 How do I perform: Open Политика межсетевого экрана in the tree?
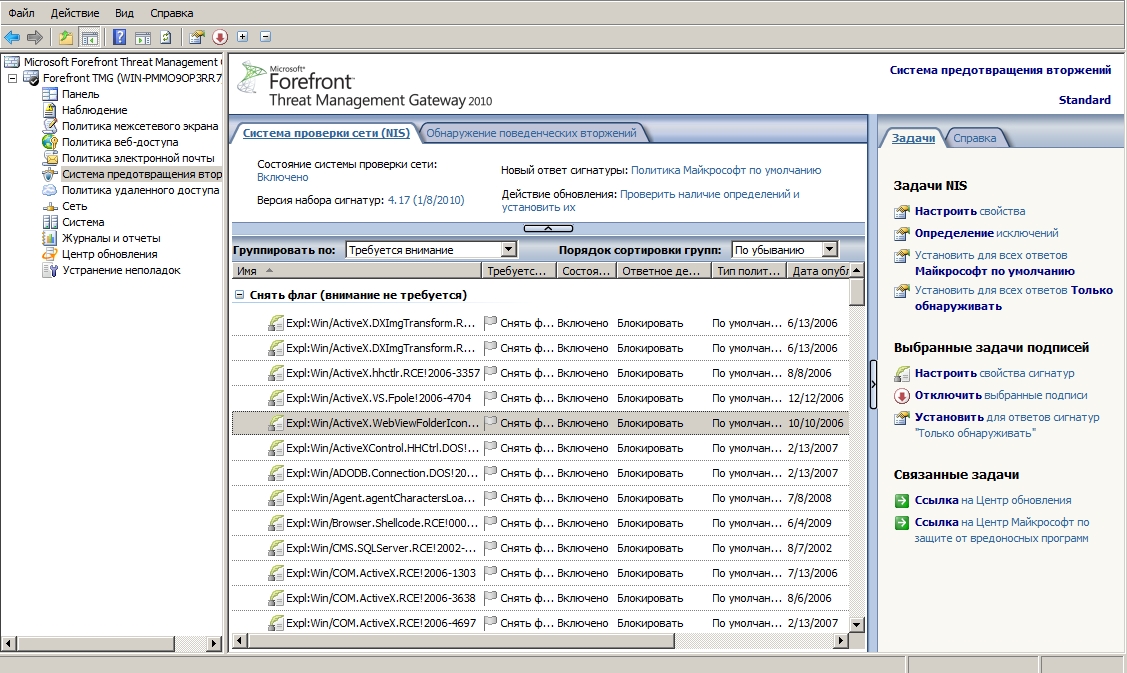click(x=139, y=126)
